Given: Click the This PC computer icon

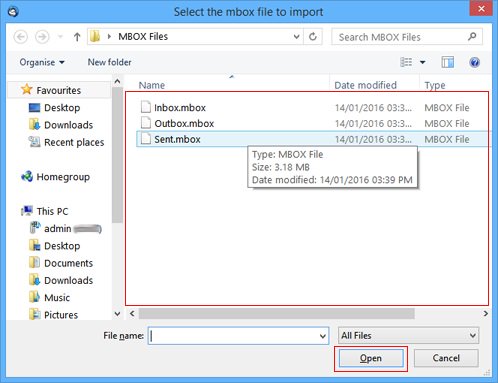Looking at the screenshot, I should coord(27,211).
